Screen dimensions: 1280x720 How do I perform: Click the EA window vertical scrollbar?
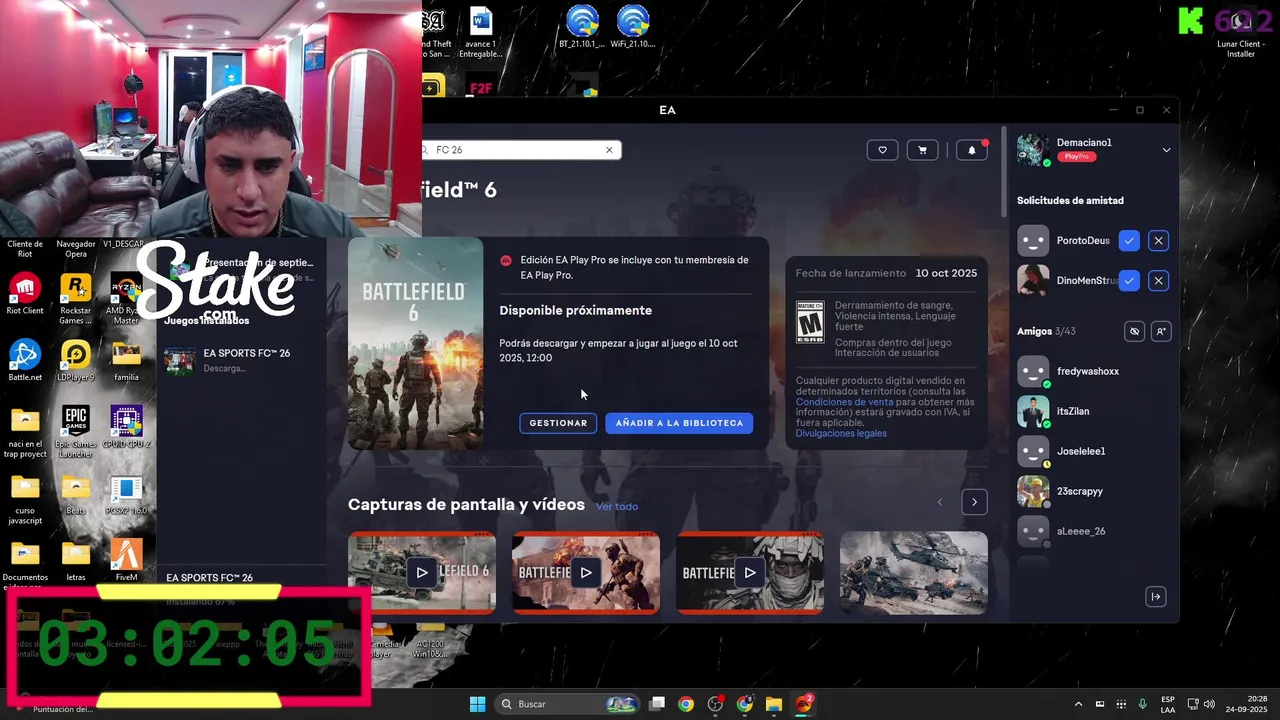[x=1004, y=170]
